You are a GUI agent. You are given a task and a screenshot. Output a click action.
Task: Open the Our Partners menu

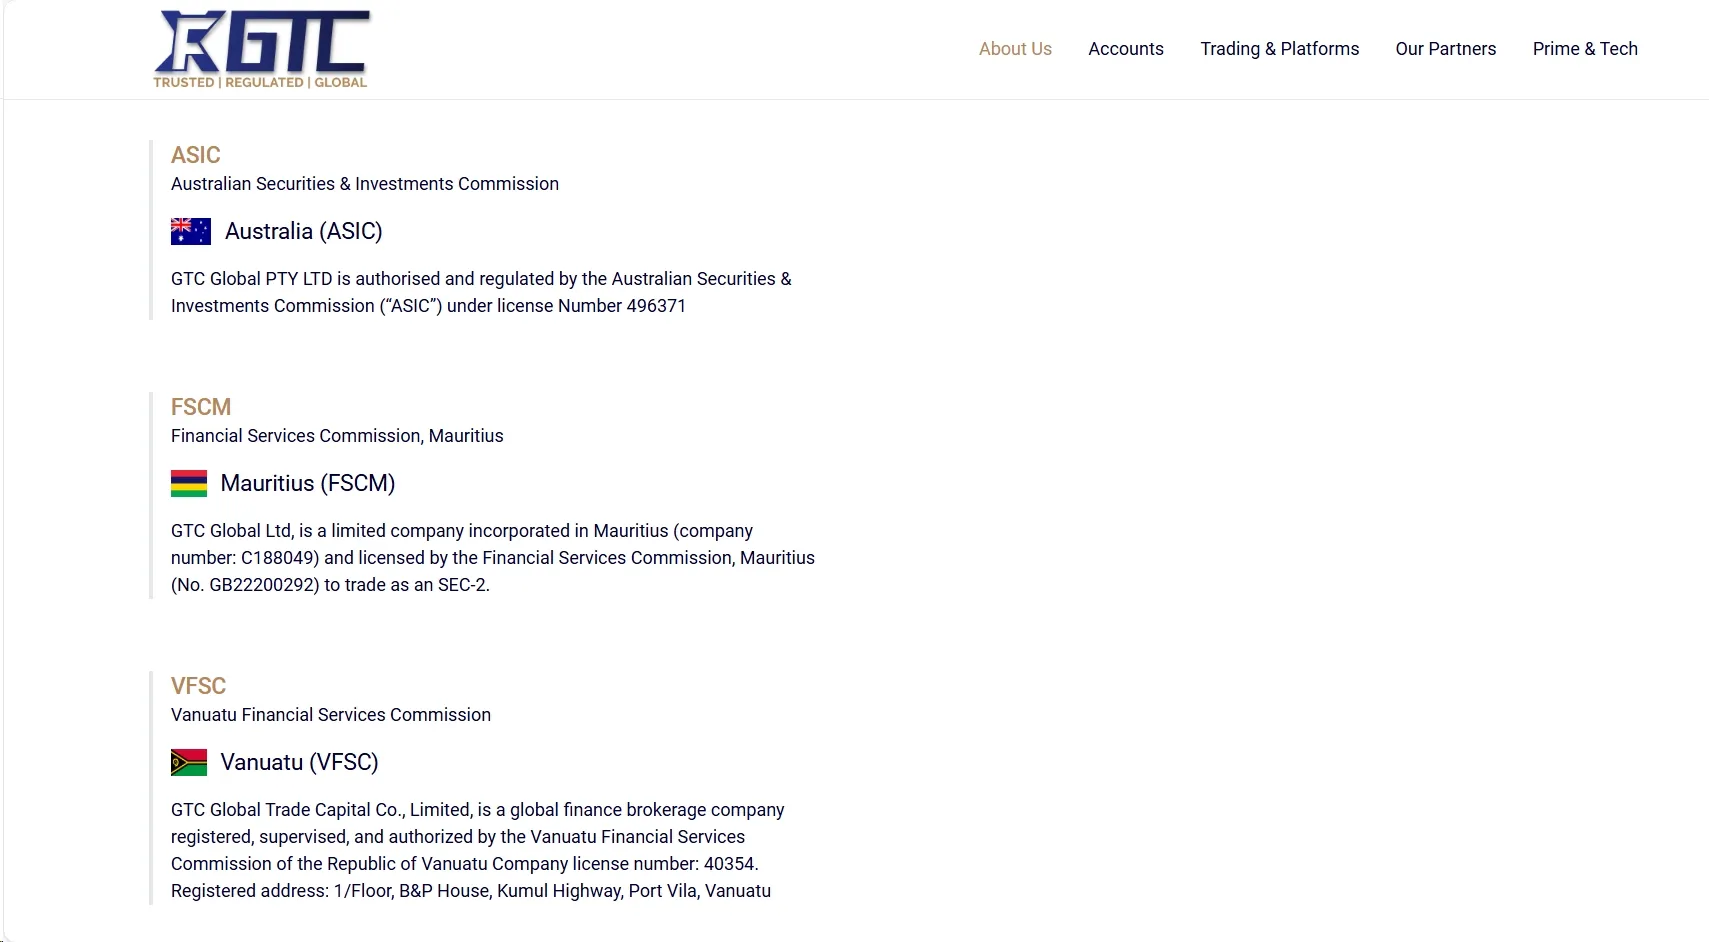[1446, 49]
